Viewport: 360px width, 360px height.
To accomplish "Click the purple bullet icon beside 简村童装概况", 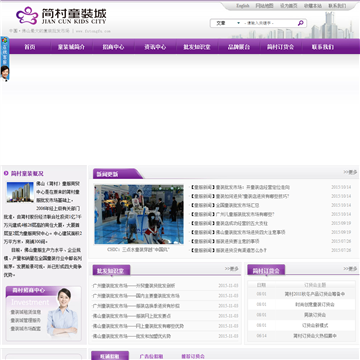I will (x=6, y=173).
